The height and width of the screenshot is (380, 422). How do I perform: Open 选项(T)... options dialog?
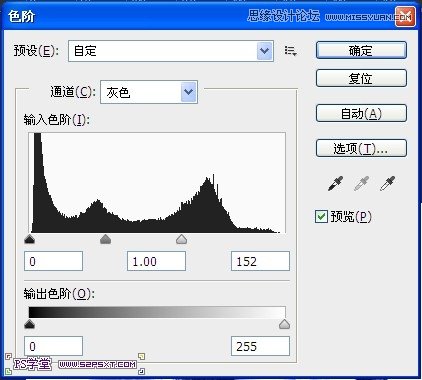361,148
